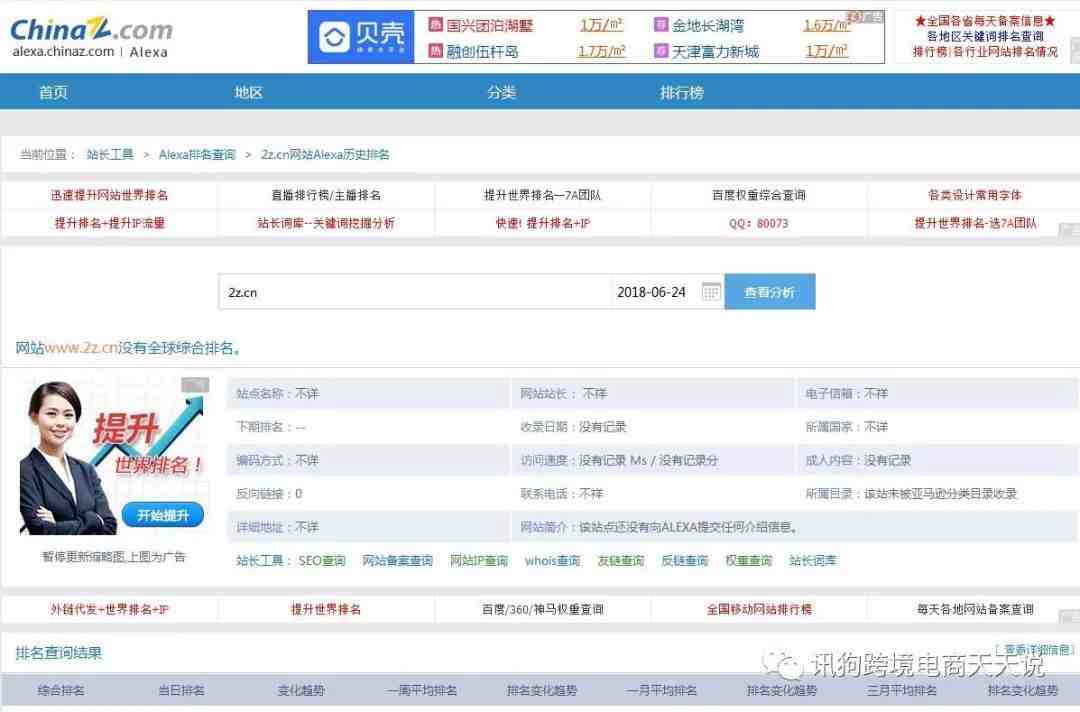Click the 开始提升 ad button
Image resolution: width=1080 pixels, height=712 pixels.
pos(163,515)
